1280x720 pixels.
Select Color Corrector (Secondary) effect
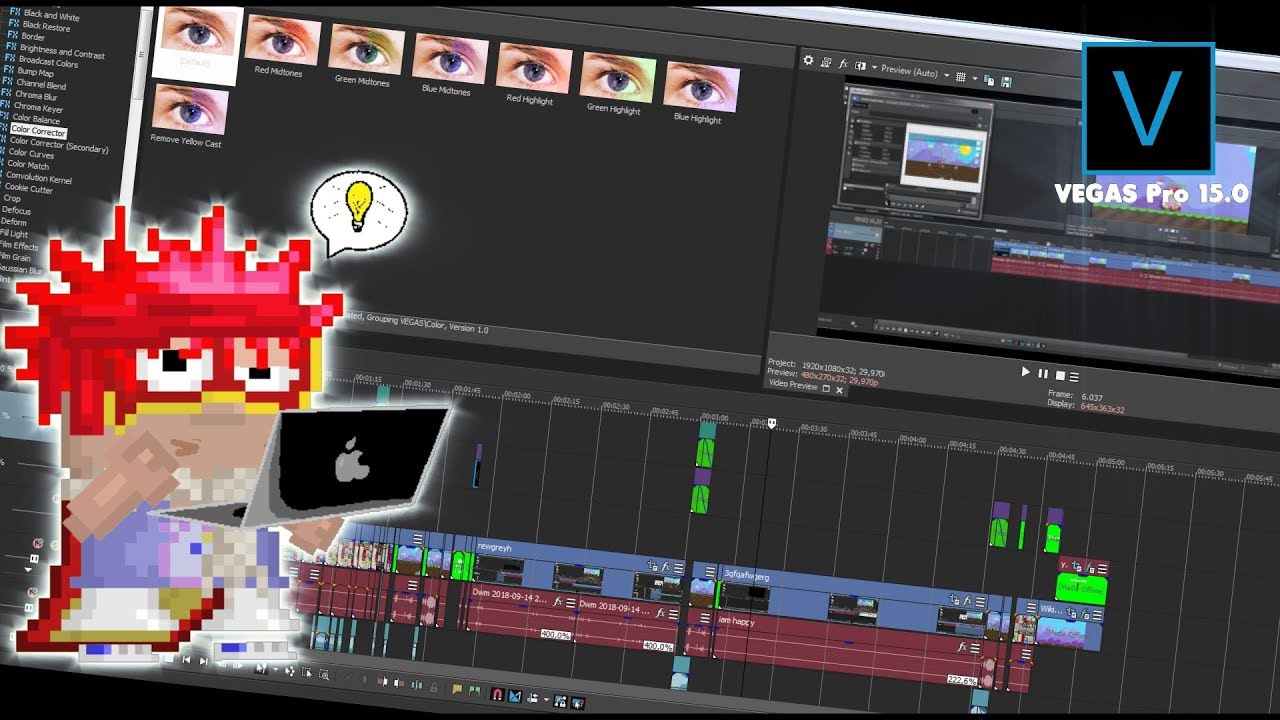click(x=57, y=144)
